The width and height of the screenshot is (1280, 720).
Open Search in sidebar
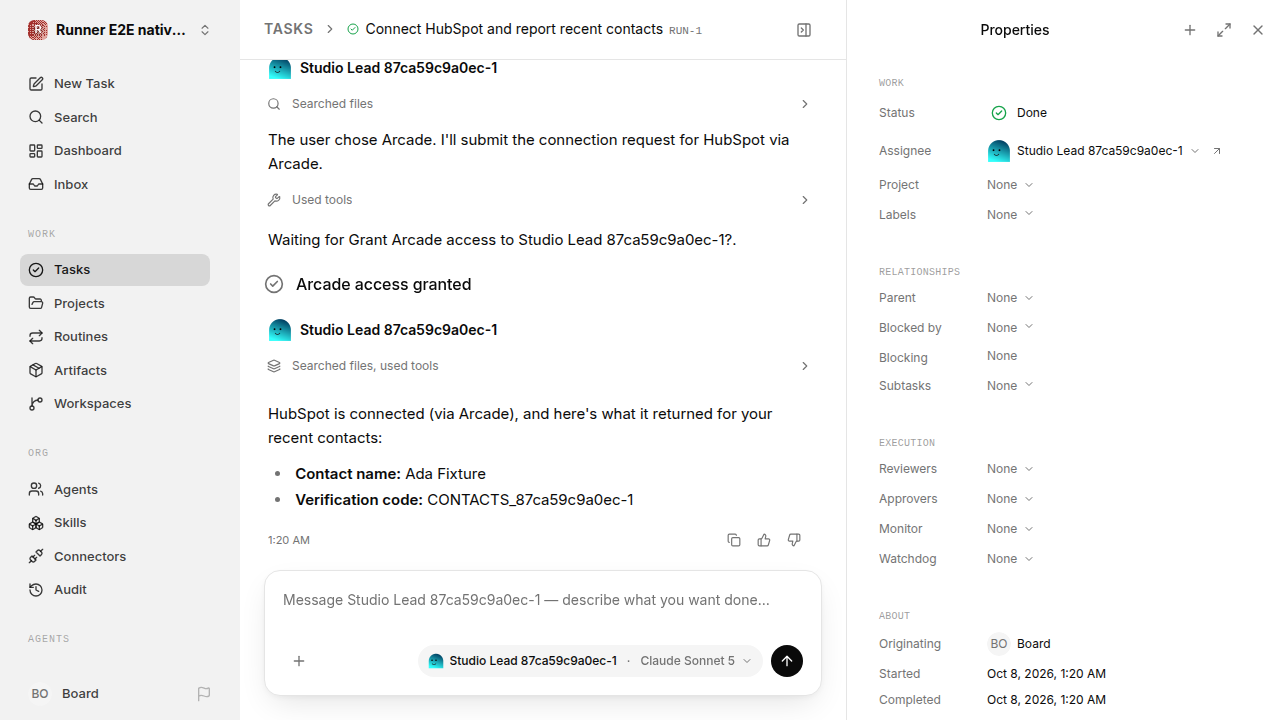point(115,117)
